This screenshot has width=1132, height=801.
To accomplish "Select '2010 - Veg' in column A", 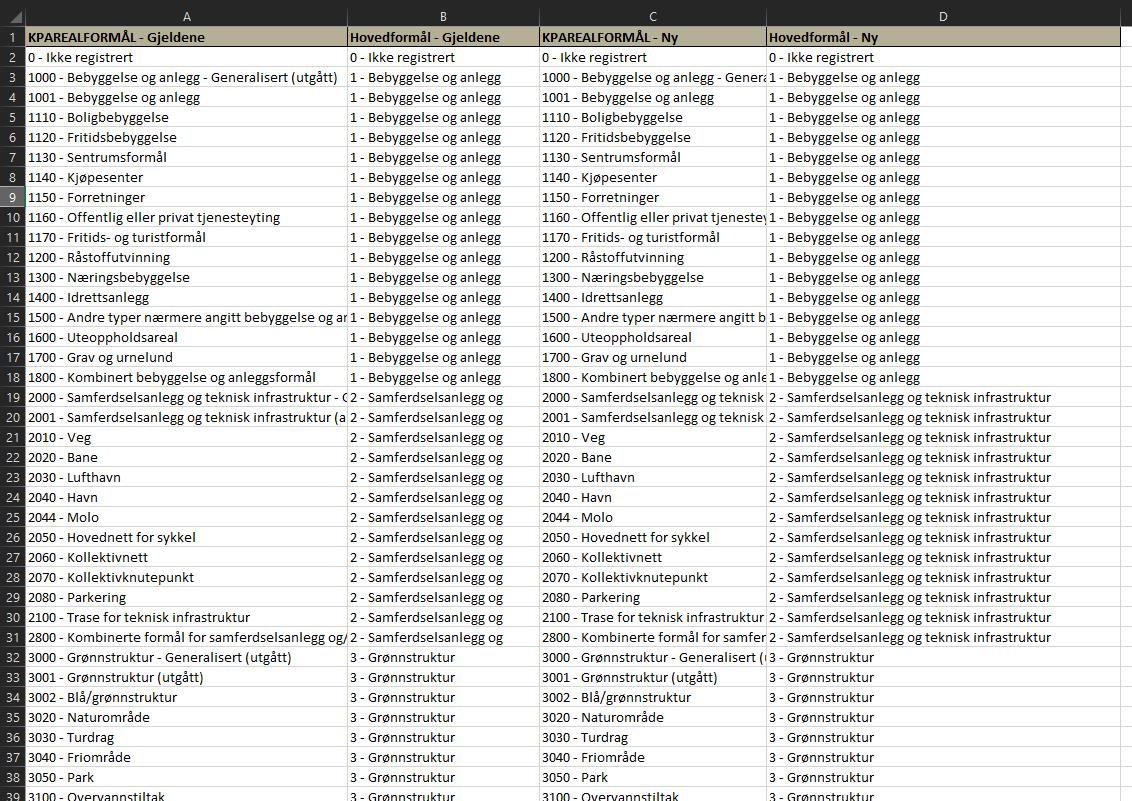I will pos(186,437).
